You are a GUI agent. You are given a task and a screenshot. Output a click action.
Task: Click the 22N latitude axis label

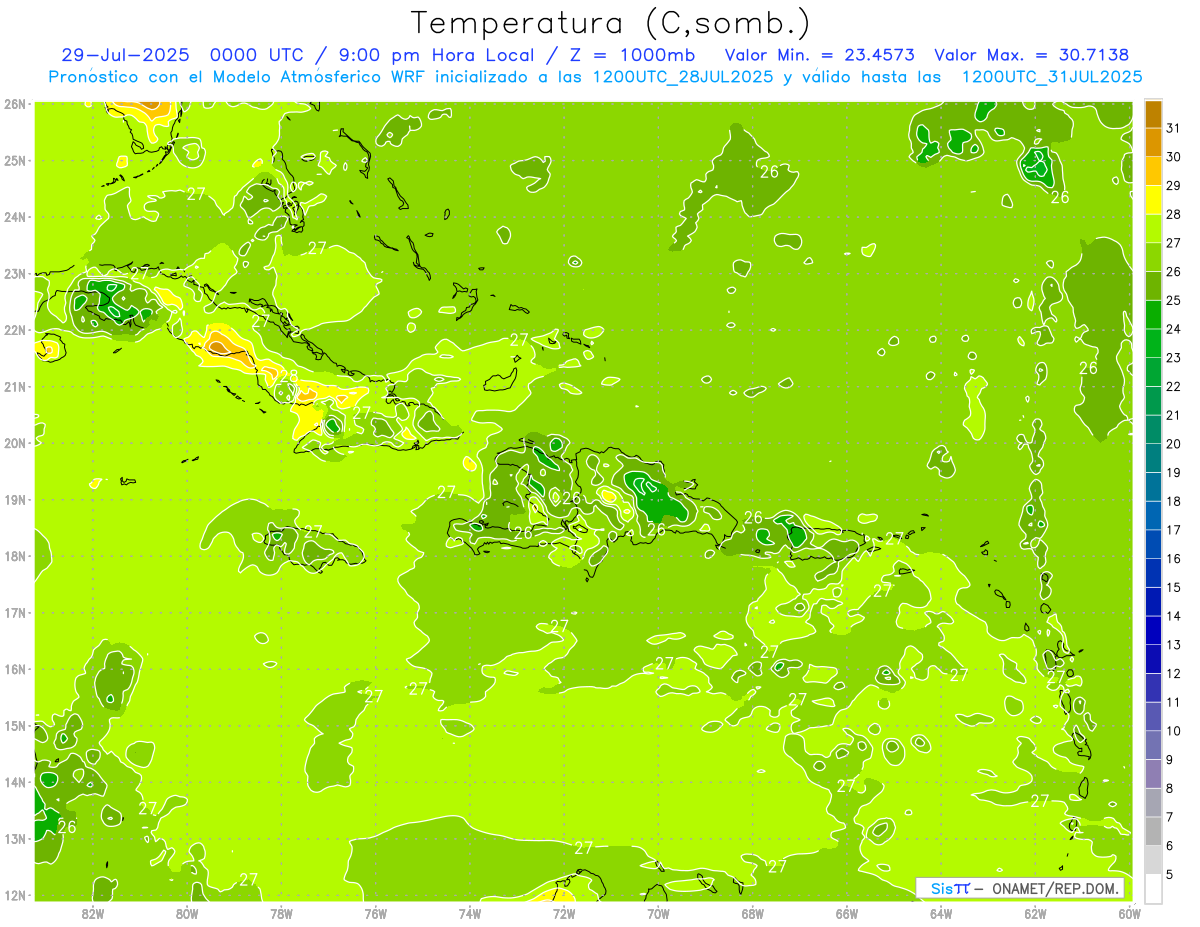[14, 329]
